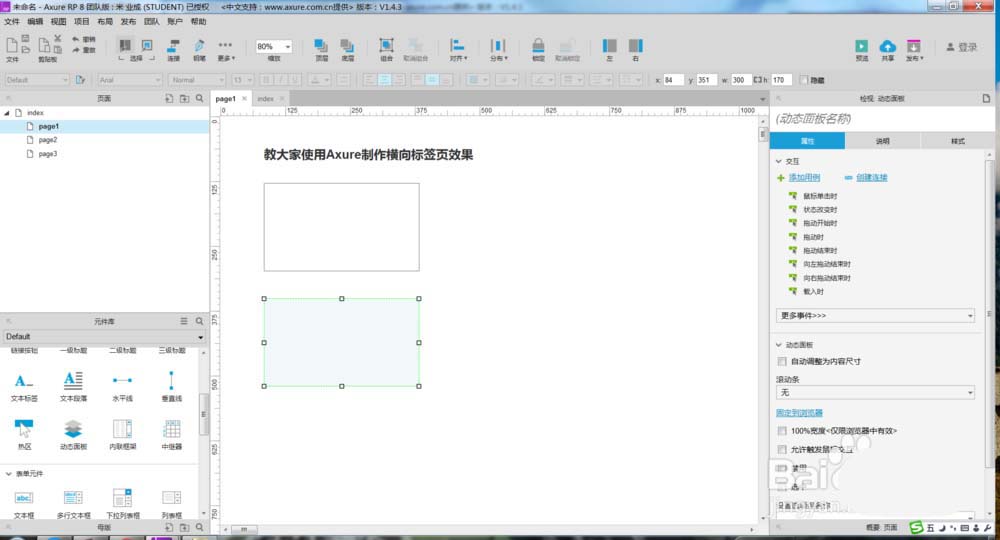Open the More tools (更多) dropdown
The width and height of the screenshot is (1000, 540).
coord(226,50)
